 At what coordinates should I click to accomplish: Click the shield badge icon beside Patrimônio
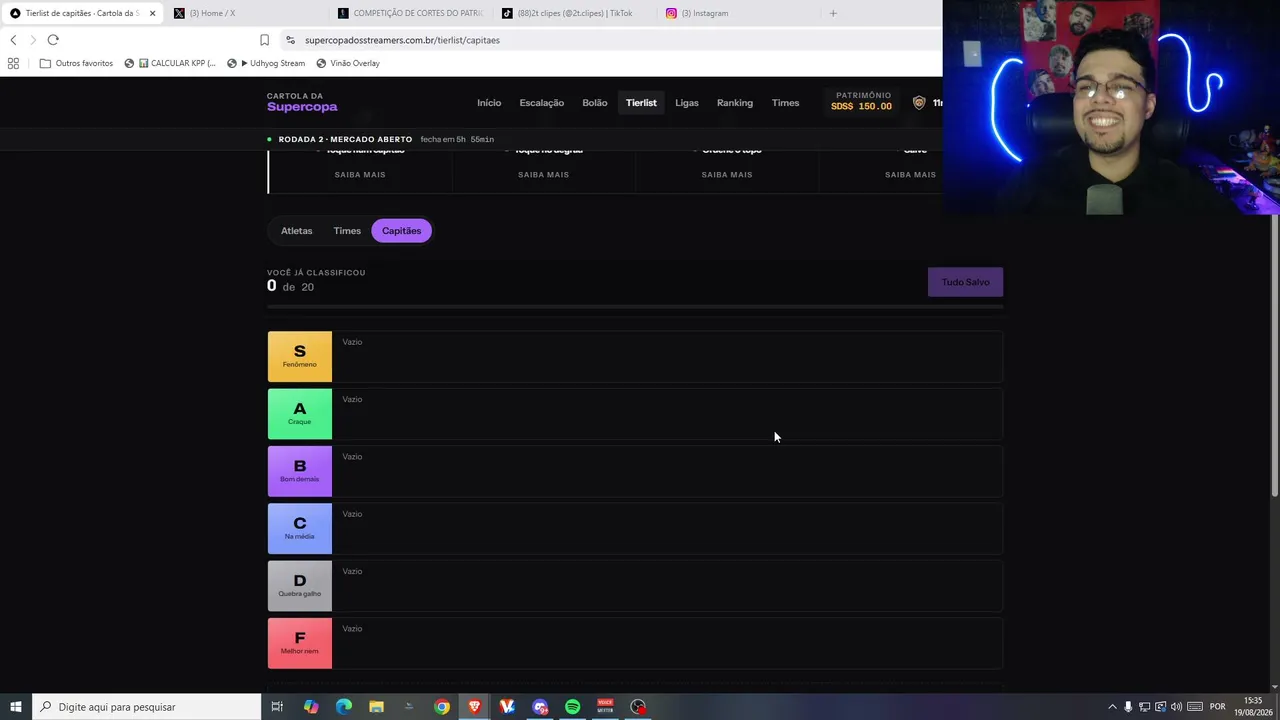pos(919,103)
